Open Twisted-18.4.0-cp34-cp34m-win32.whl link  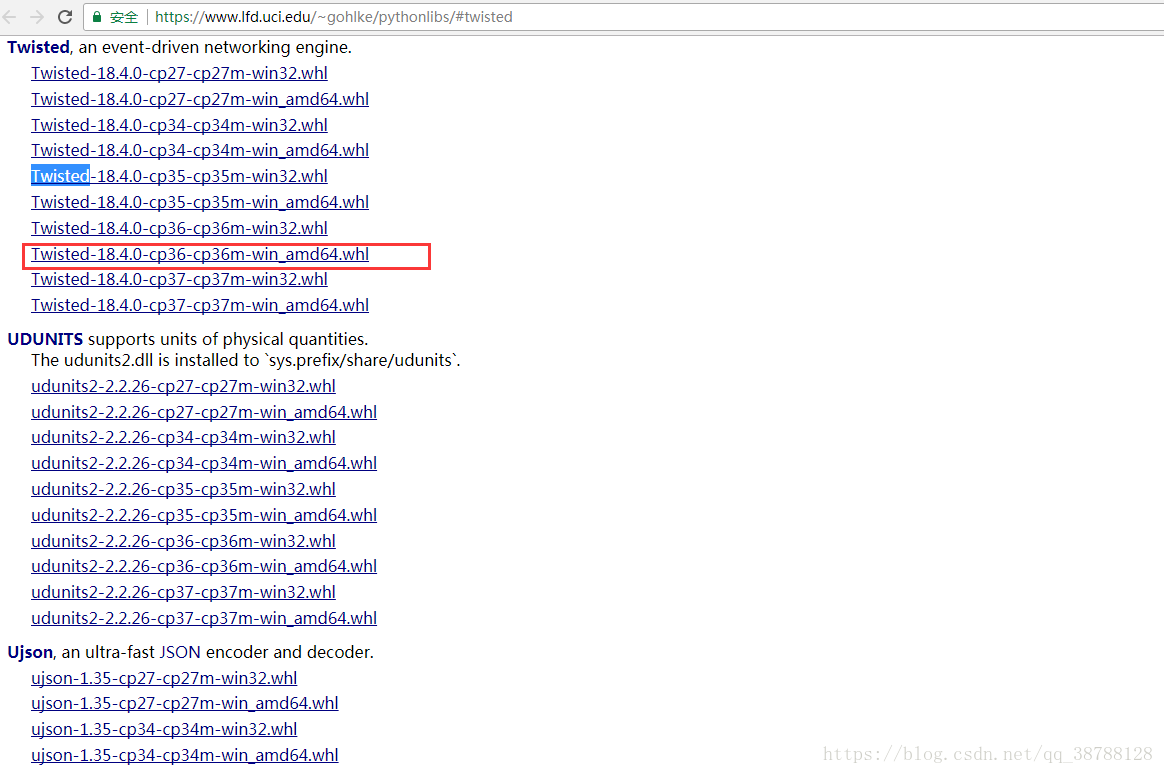click(179, 125)
